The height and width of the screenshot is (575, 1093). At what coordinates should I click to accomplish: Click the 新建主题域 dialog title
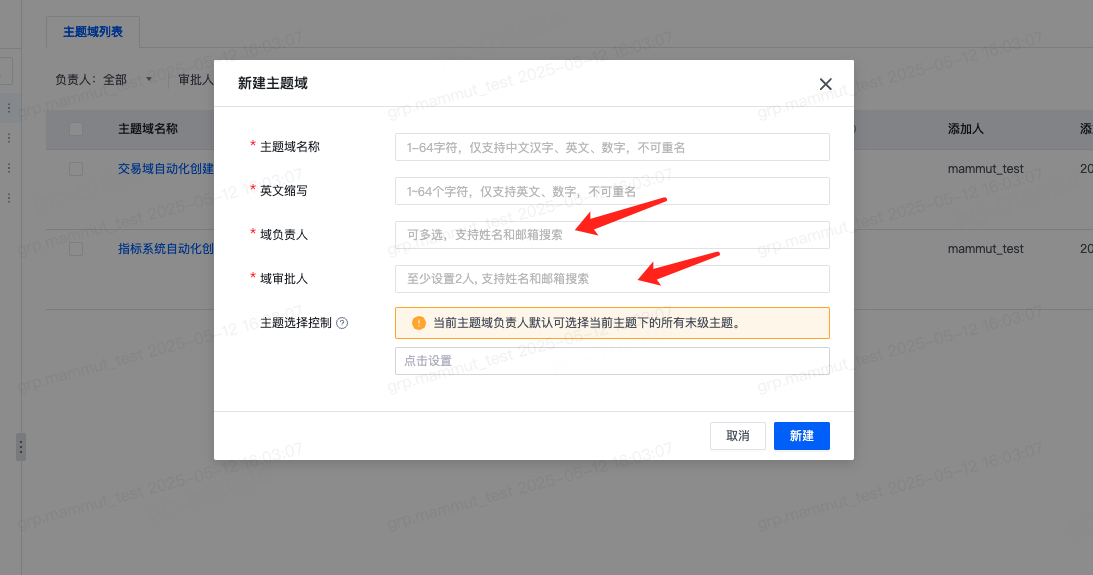coord(273,84)
